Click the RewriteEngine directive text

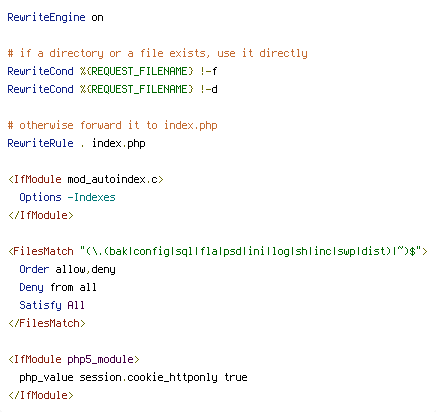[x=46, y=17]
